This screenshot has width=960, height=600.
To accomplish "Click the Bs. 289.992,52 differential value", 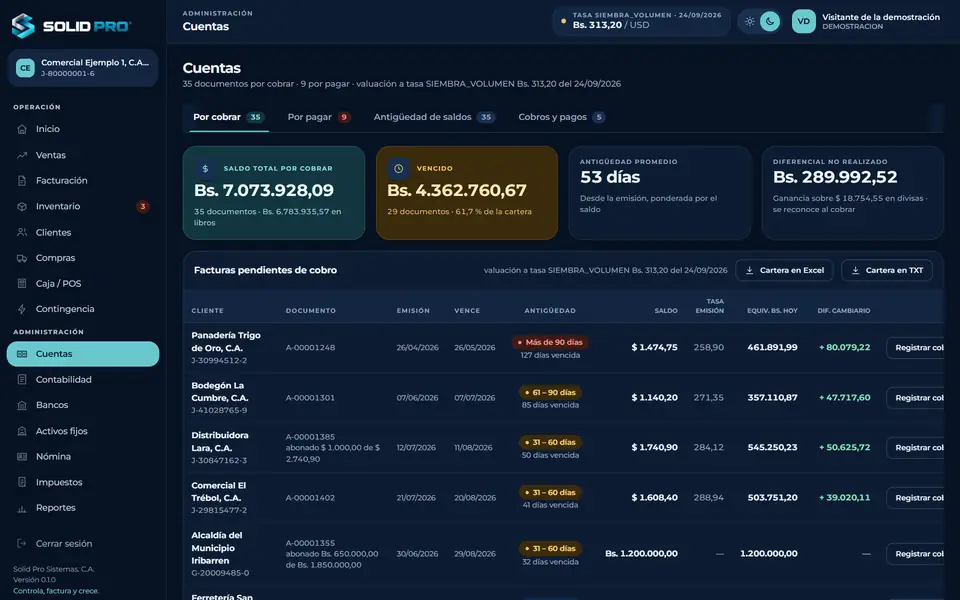I will coord(835,178).
